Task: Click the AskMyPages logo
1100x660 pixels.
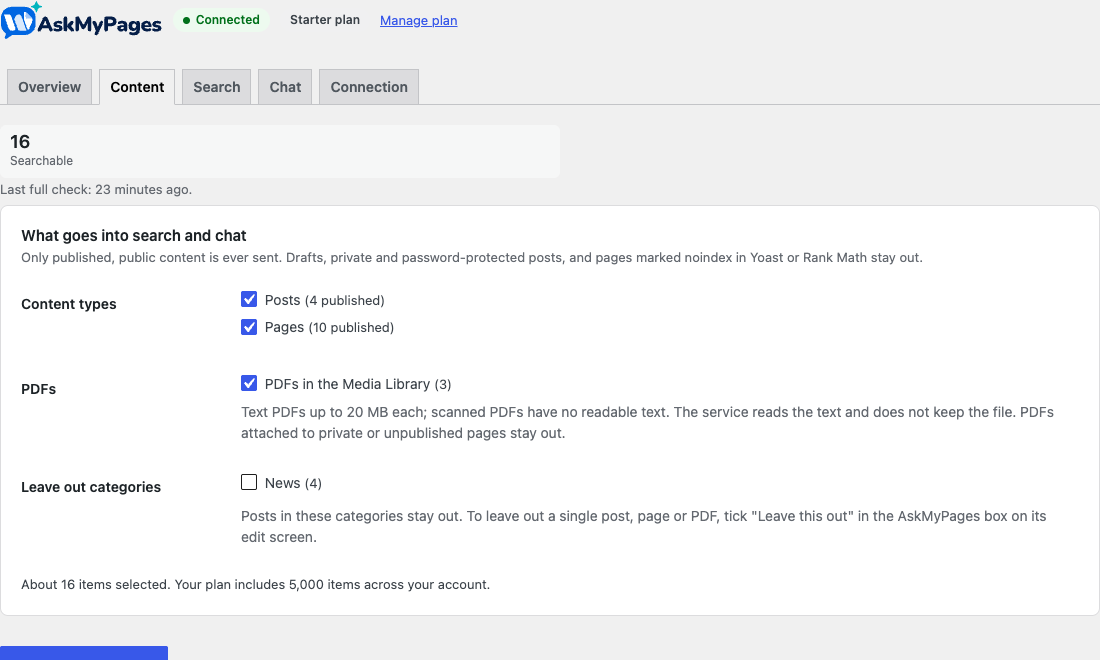Action: pos(81,20)
